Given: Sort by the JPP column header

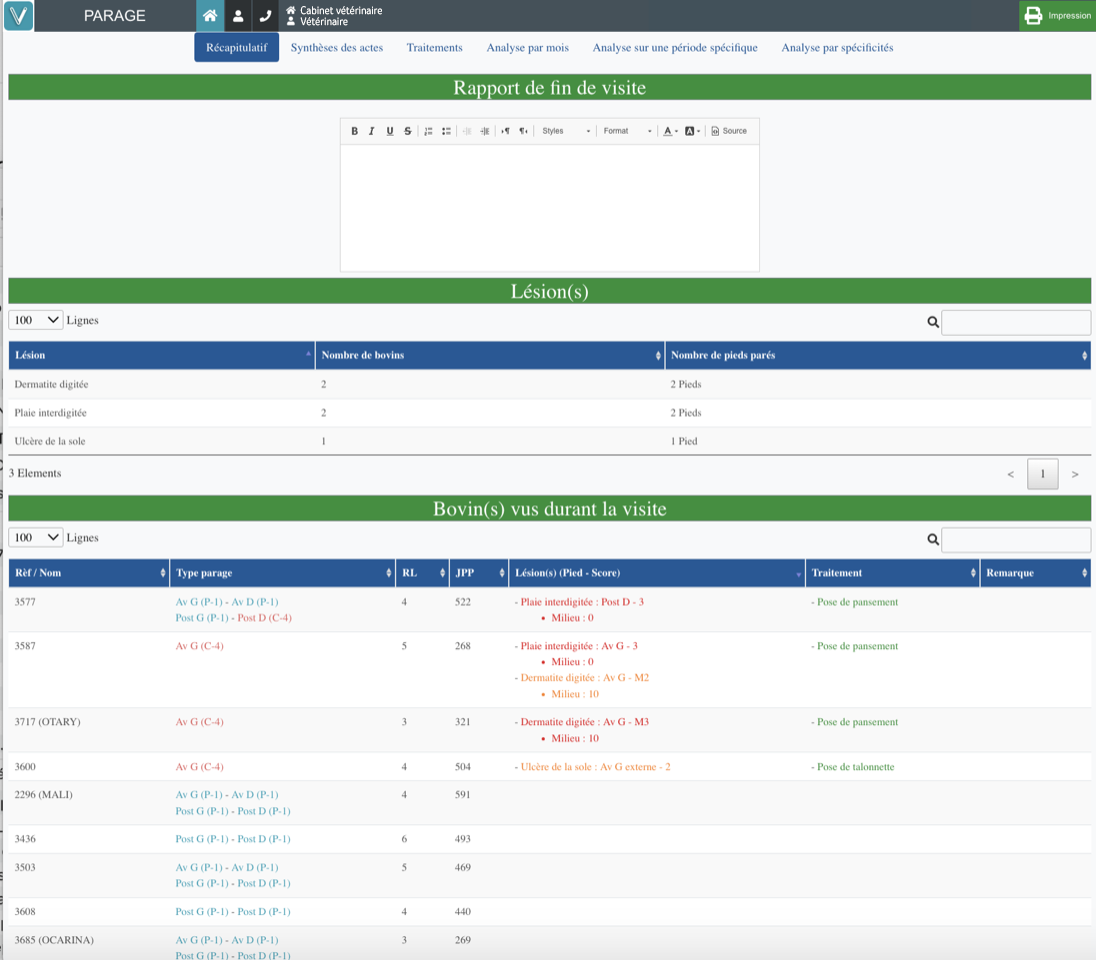Looking at the screenshot, I should click(479, 573).
